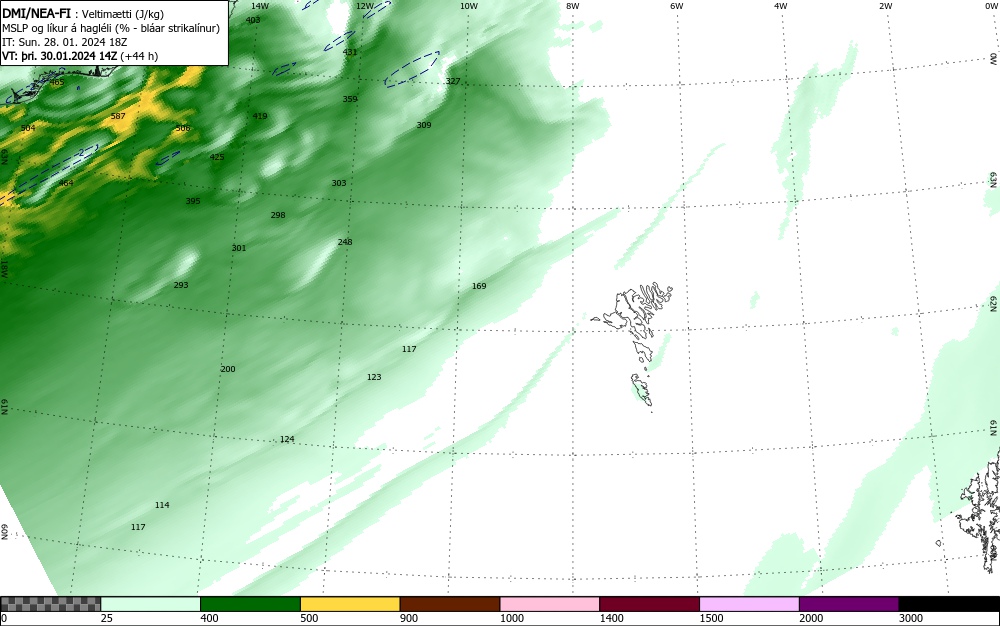Click the map value 123

pos(374,377)
